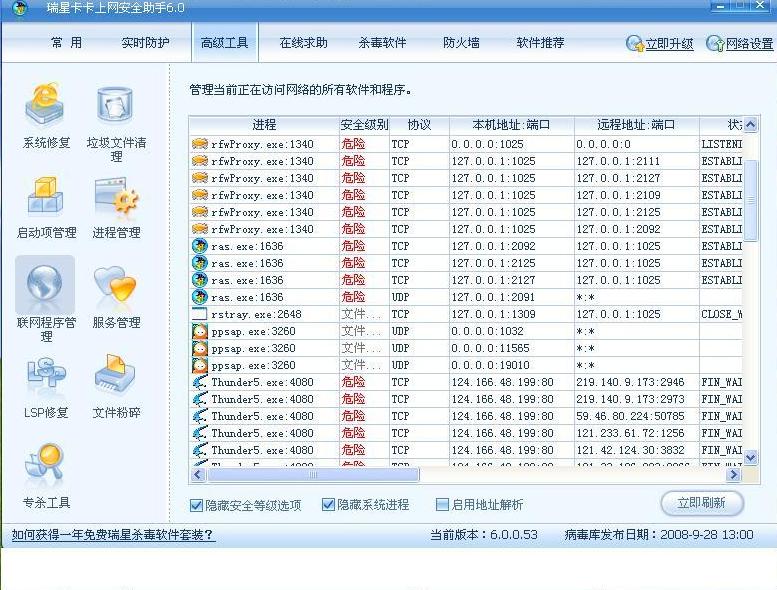Click vertical scrollbar up arrow
This screenshot has height=590, width=777.
pyautogui.click(x=751, y=124)
